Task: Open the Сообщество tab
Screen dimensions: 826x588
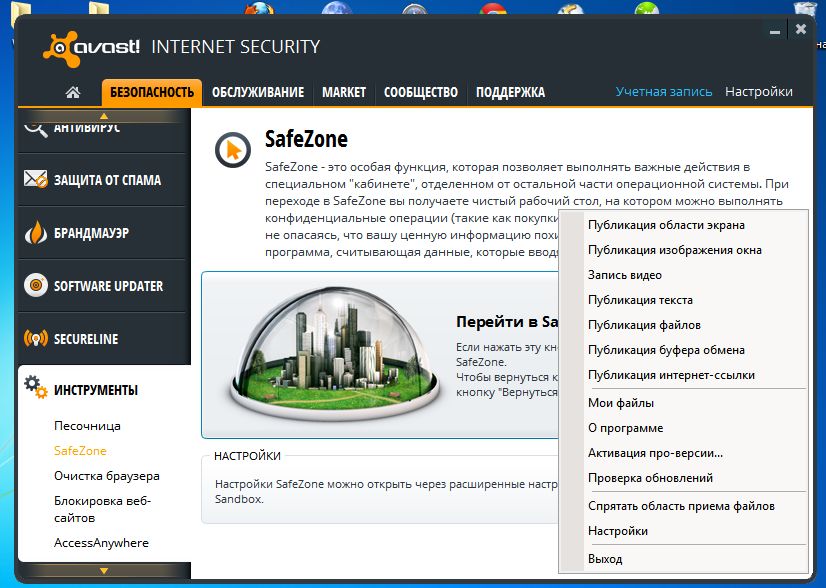Action: 421,92
